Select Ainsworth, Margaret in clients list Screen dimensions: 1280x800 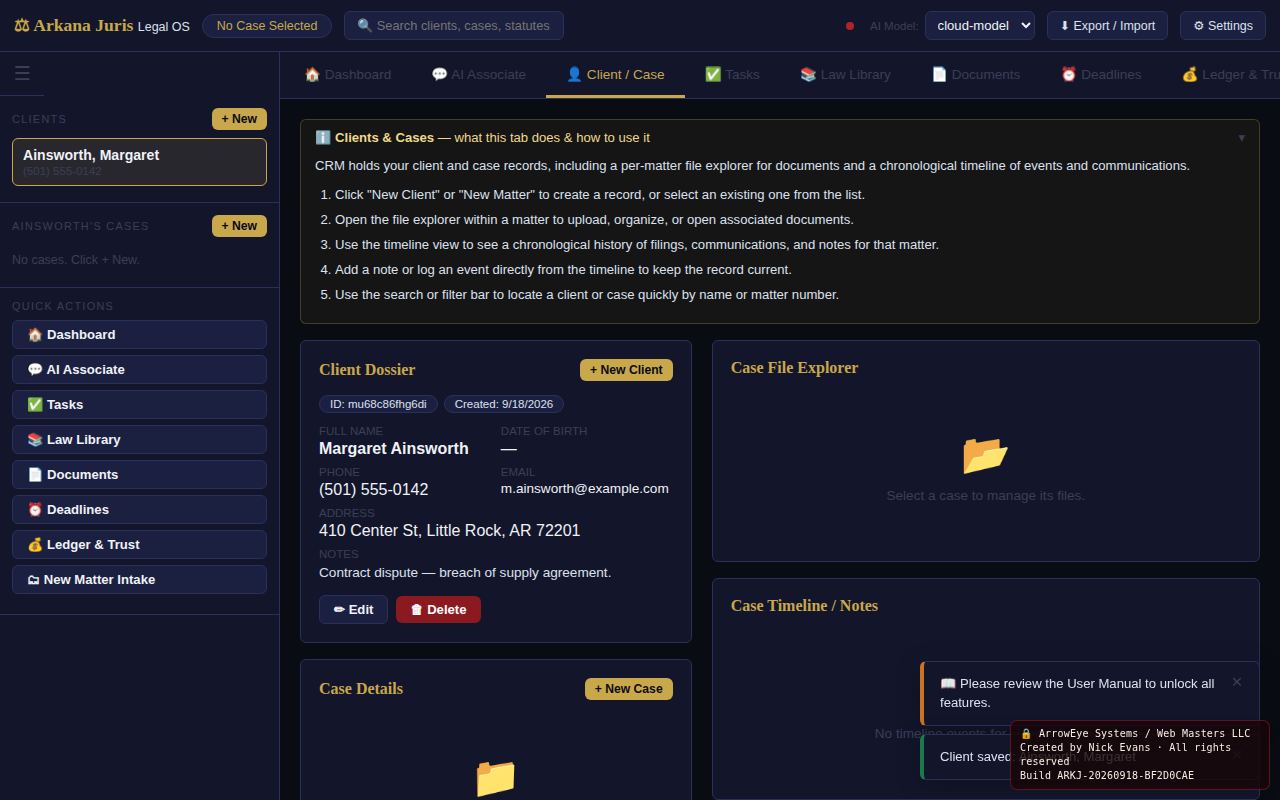(139, 162)
